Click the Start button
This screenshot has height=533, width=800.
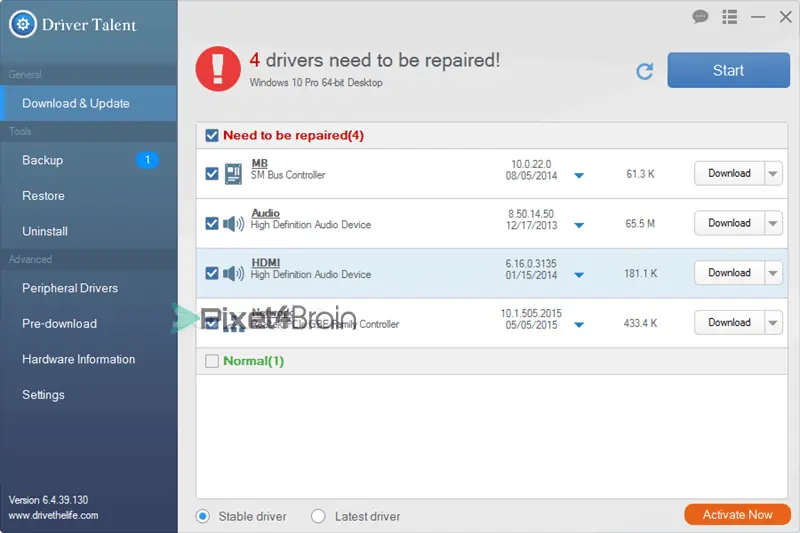pyautogui.click(x=729, y=70)
